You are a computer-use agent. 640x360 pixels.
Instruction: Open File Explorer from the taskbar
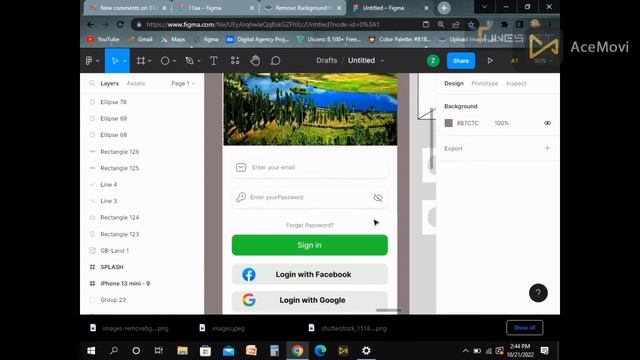tap(182, 351)
